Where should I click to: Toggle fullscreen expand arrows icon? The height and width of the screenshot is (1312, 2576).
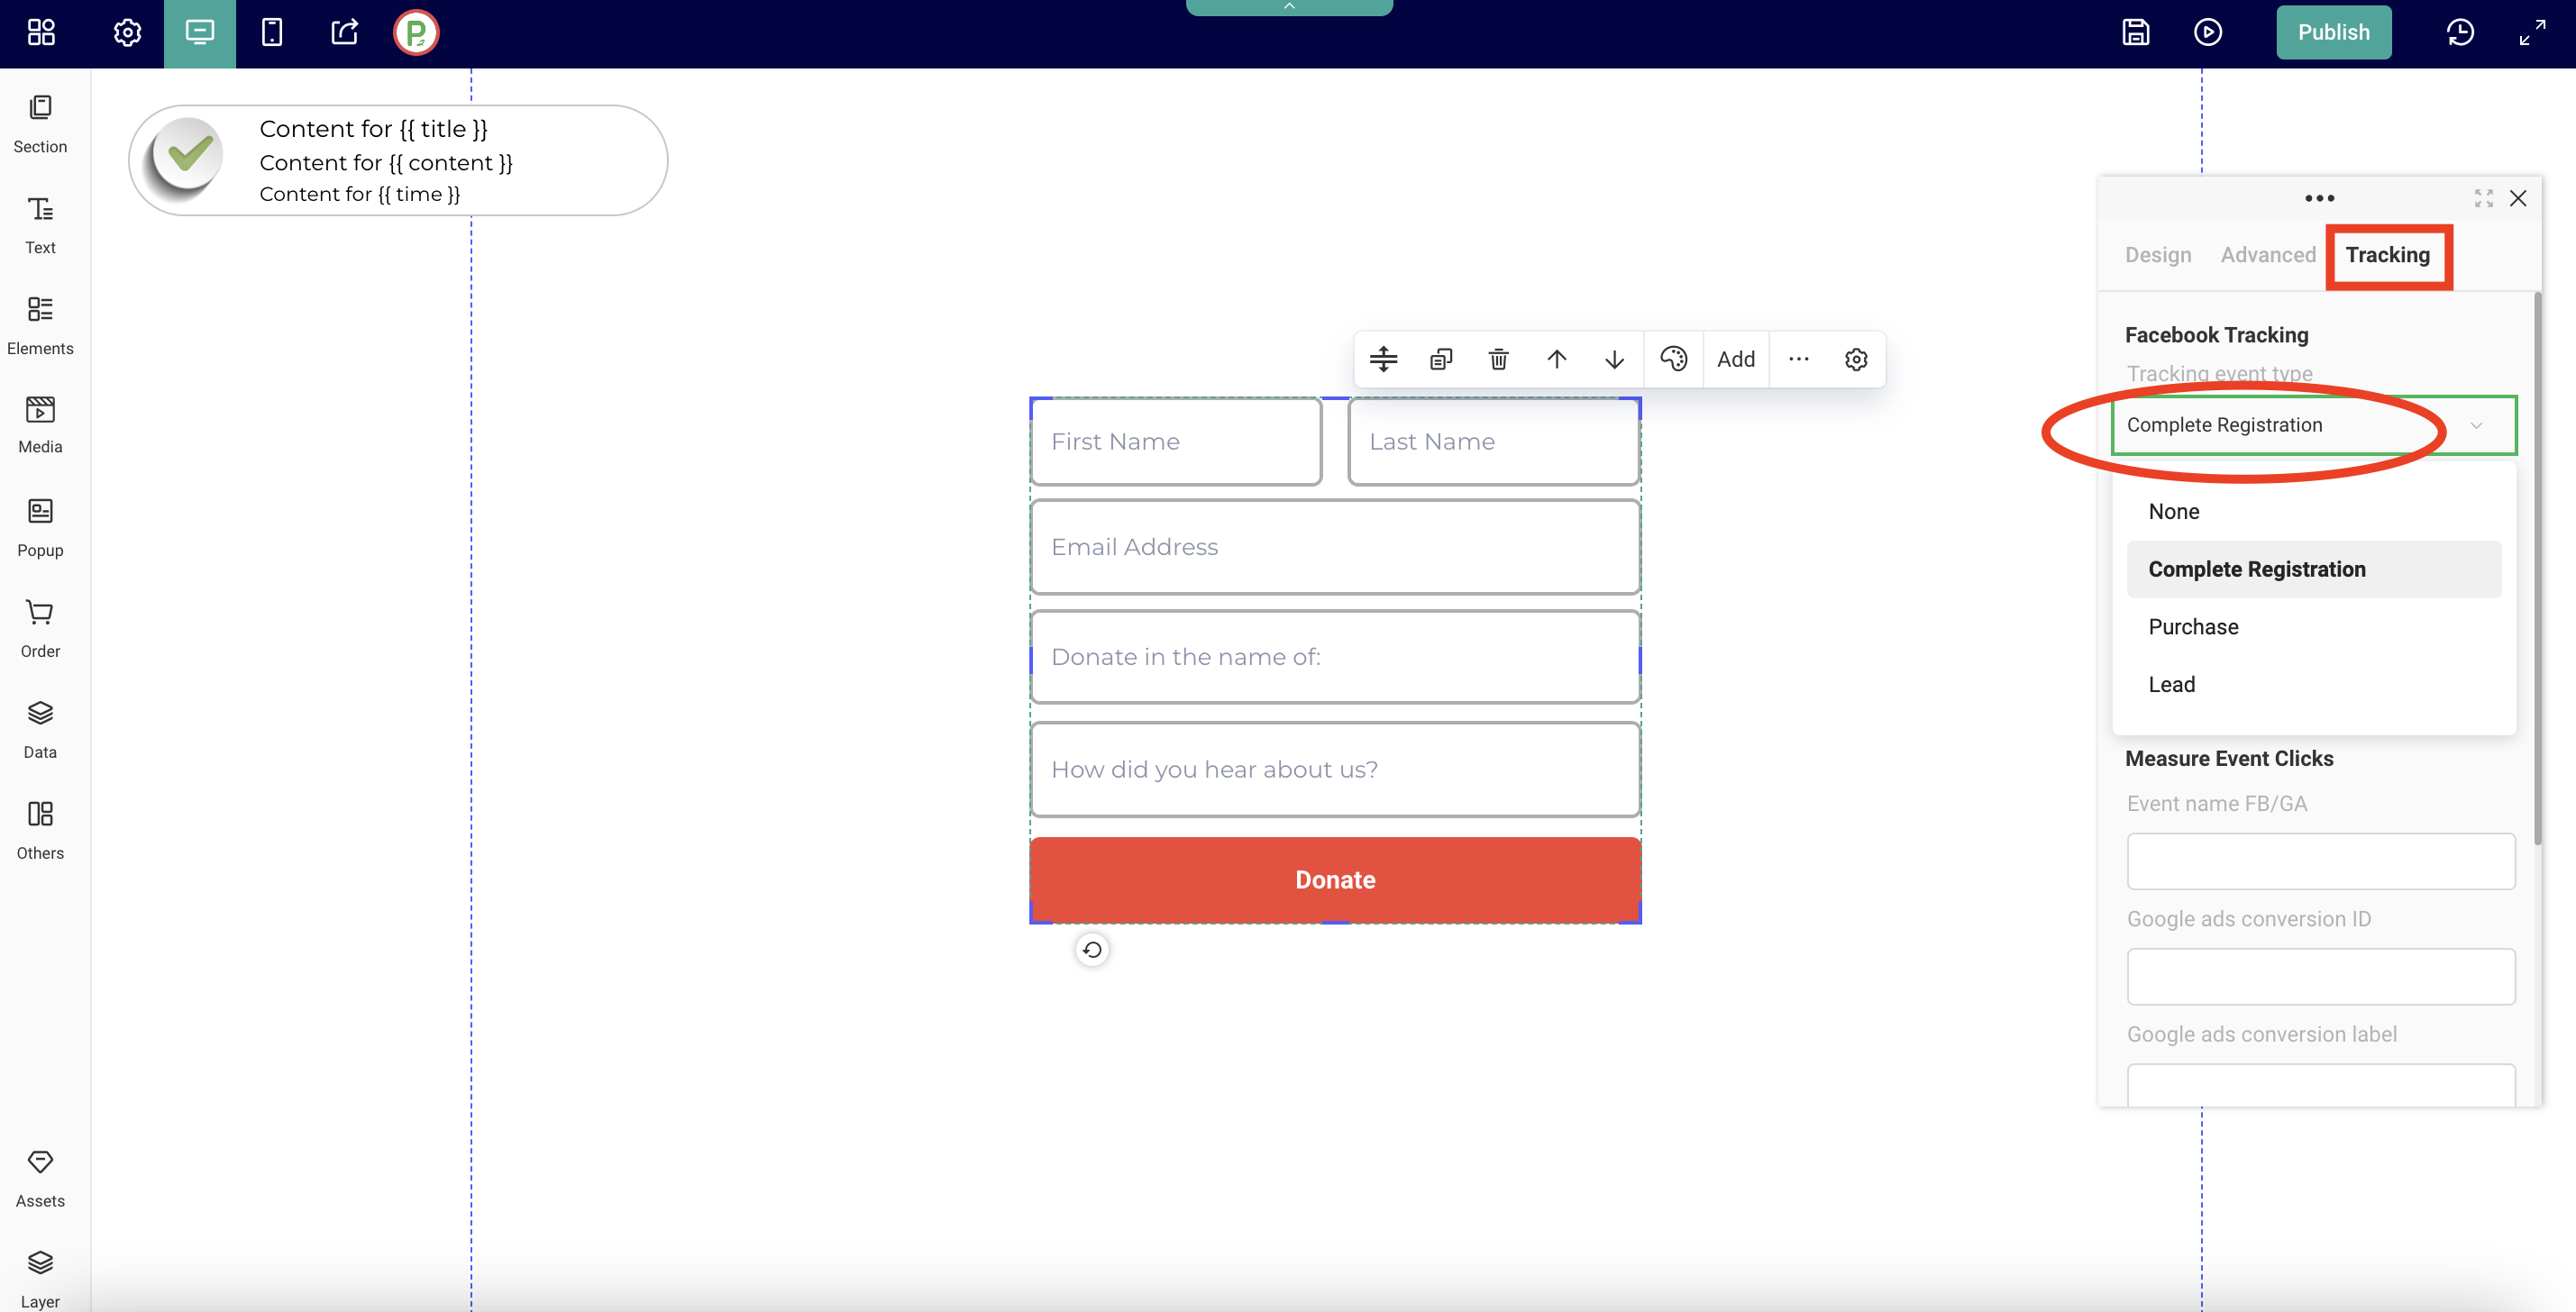[2532, 33]
